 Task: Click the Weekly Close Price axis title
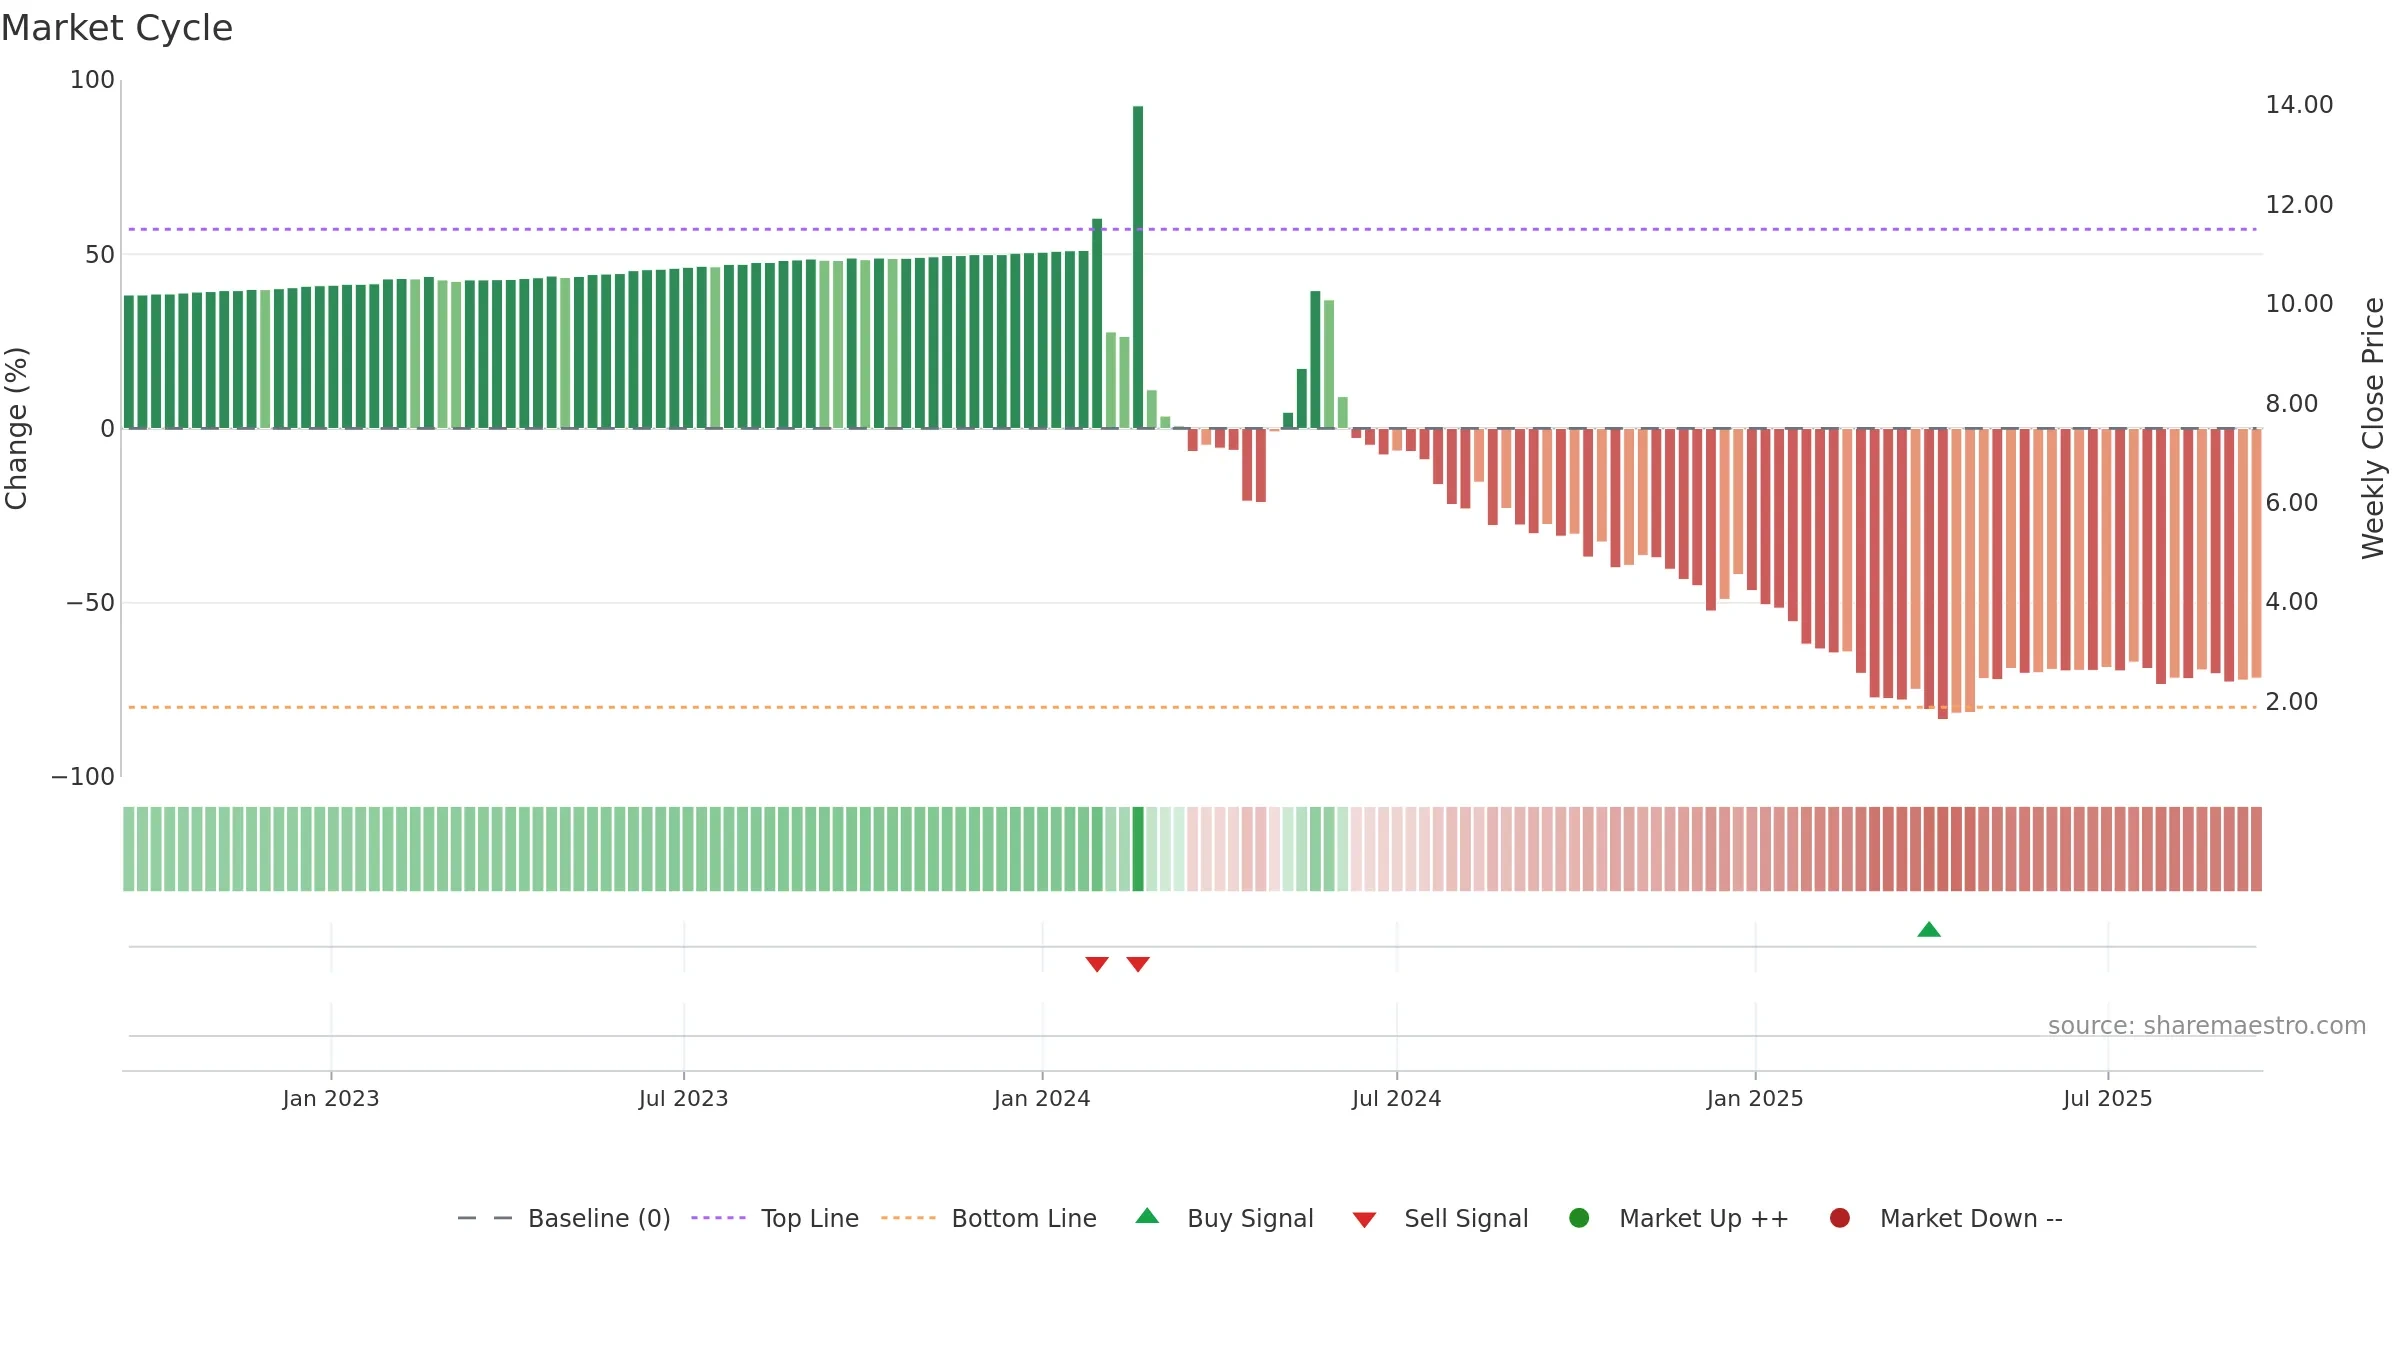click(2373, 428)
